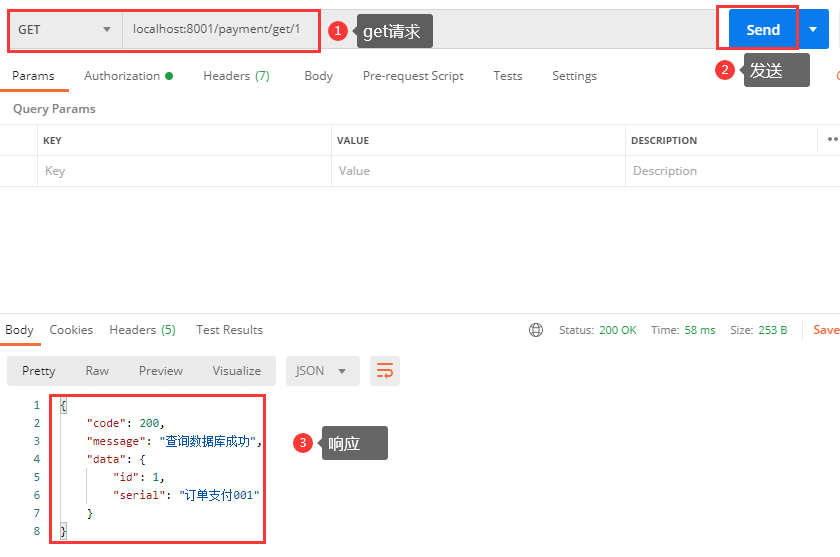Select the Pretty view
Viewport: 840px width, 557px height.
(39, 371)
